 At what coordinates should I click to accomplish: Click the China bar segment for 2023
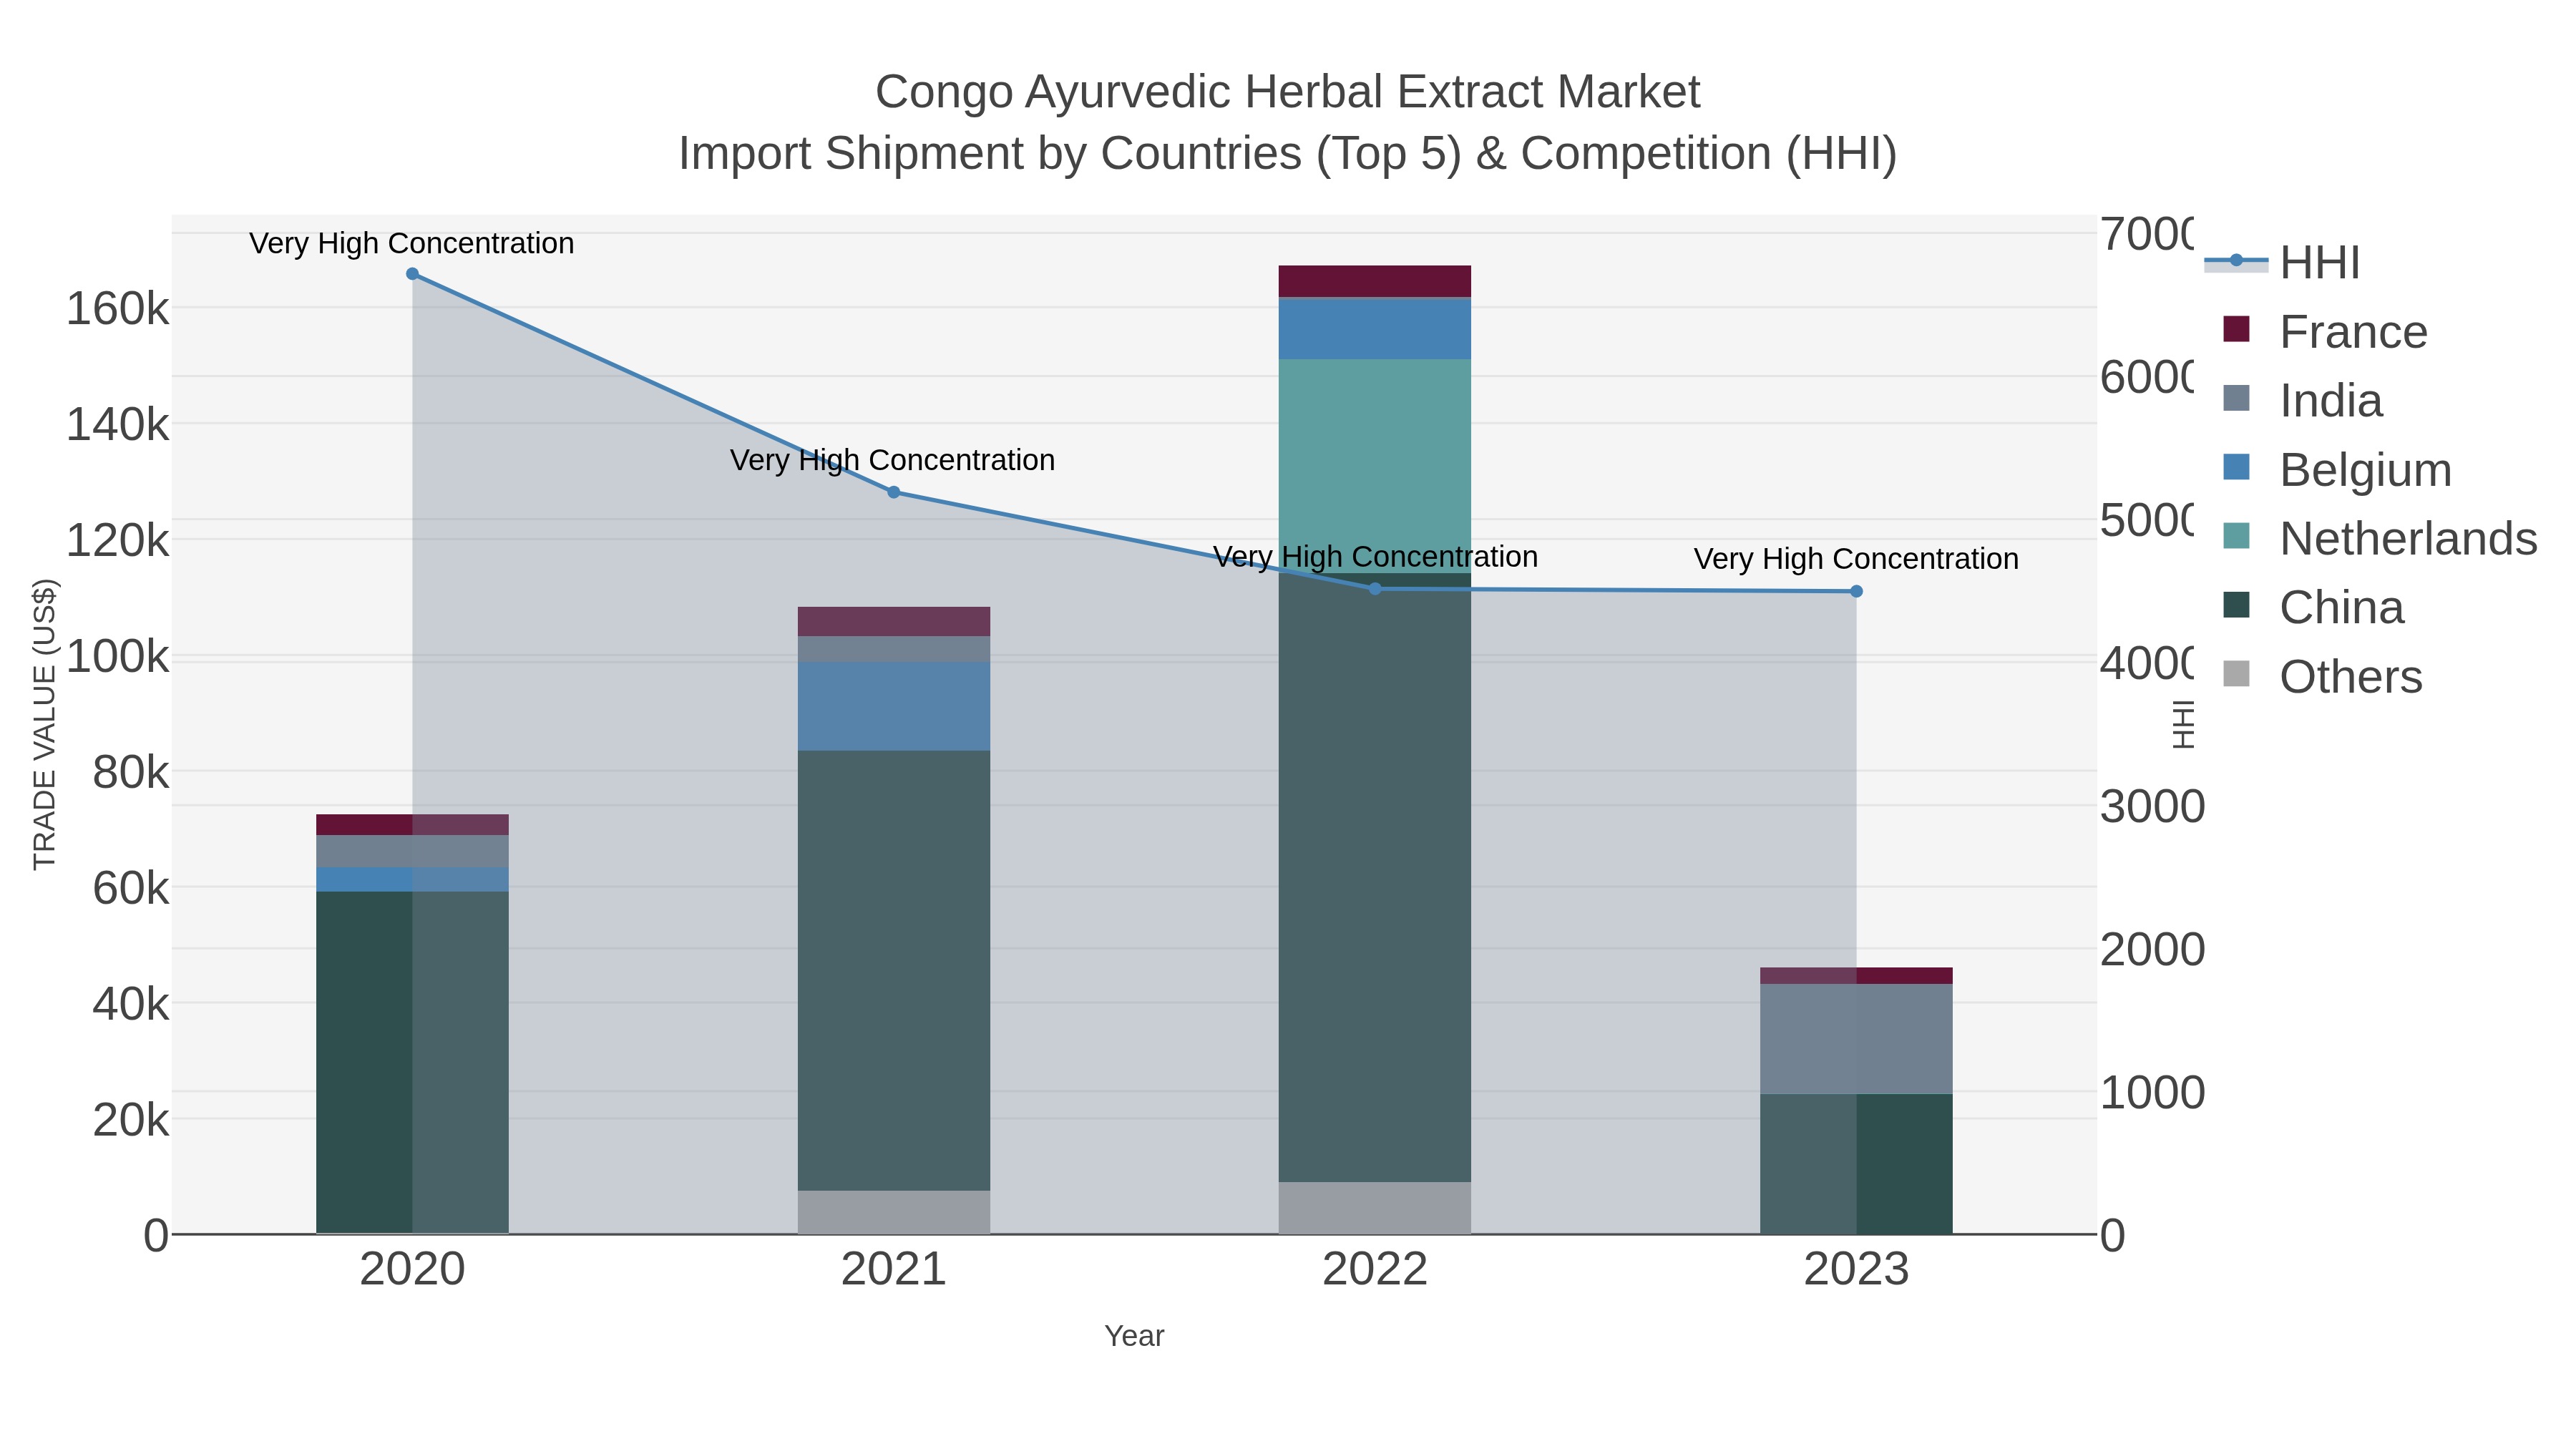tap(1856, 1164)
